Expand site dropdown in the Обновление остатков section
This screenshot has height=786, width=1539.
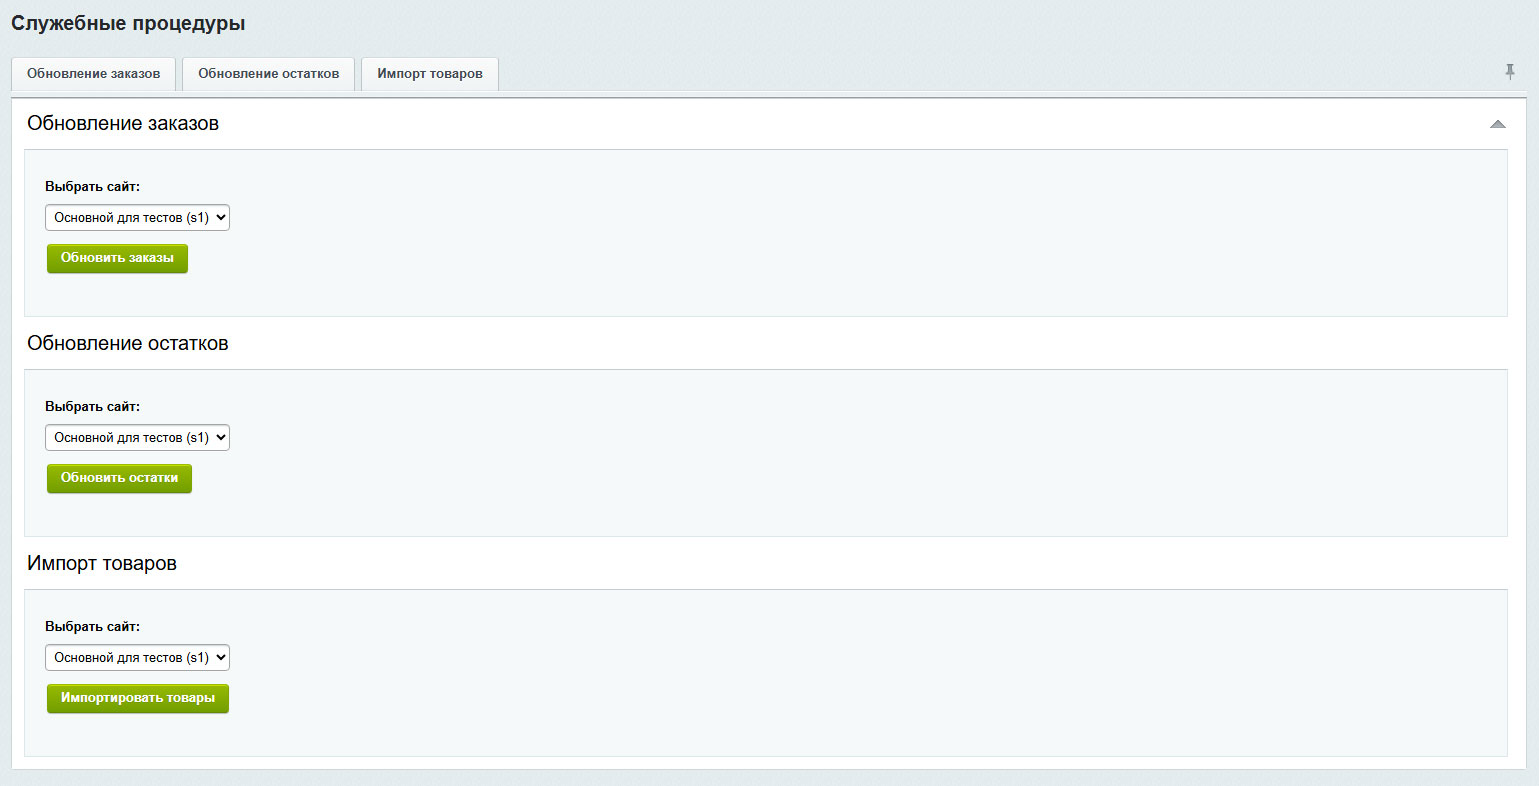(x=137, y=438)
